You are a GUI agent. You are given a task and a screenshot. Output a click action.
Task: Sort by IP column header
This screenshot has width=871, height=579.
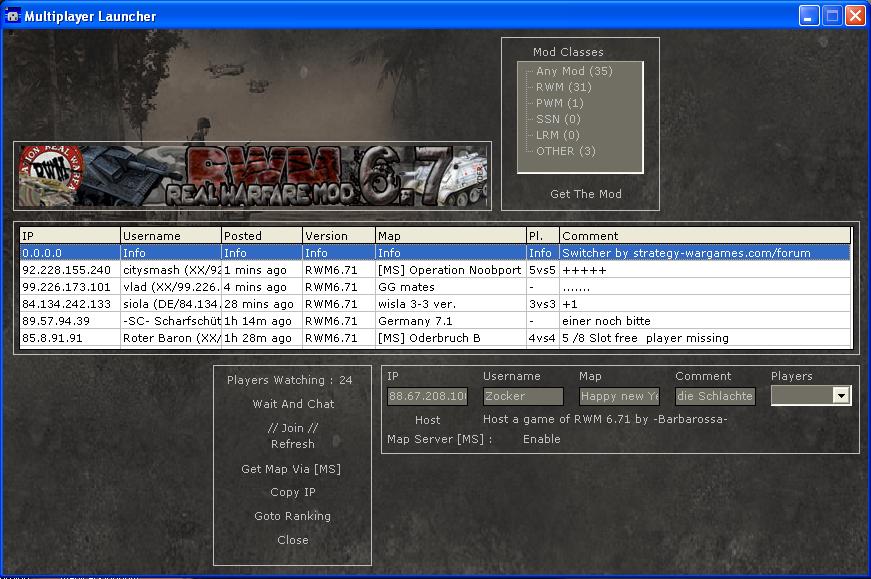(x=70, y=236)
